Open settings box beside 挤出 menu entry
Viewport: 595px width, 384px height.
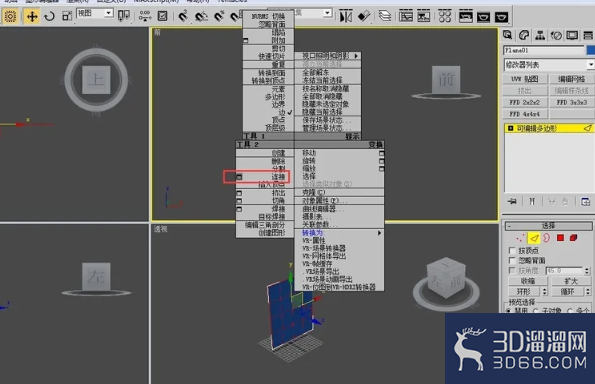click(239, 193)
